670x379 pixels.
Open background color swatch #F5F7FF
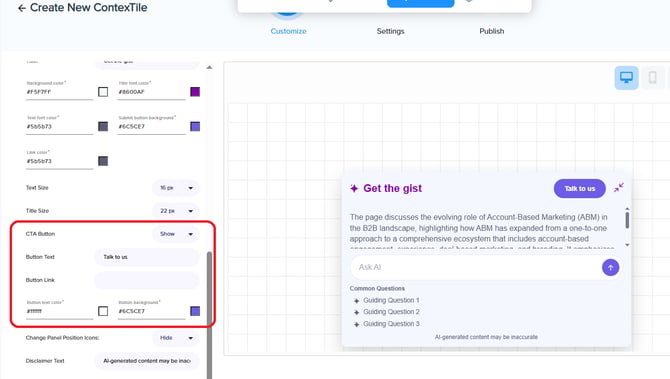(103, 92)
